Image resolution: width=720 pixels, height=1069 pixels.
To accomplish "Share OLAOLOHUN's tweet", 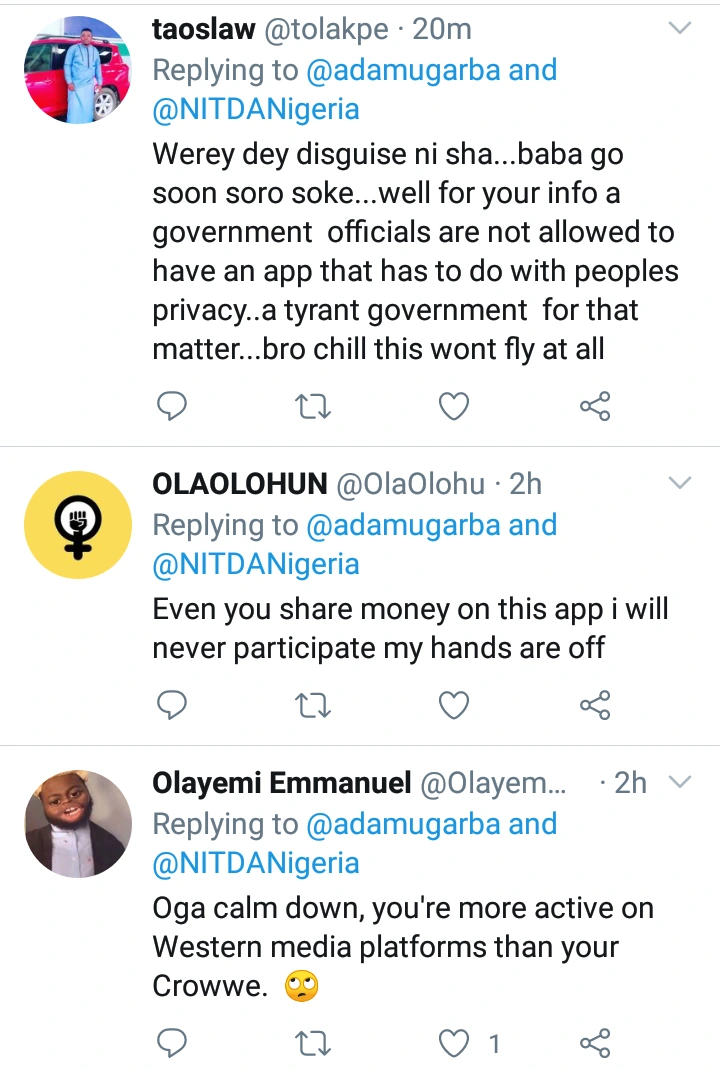I will (595, 705).
